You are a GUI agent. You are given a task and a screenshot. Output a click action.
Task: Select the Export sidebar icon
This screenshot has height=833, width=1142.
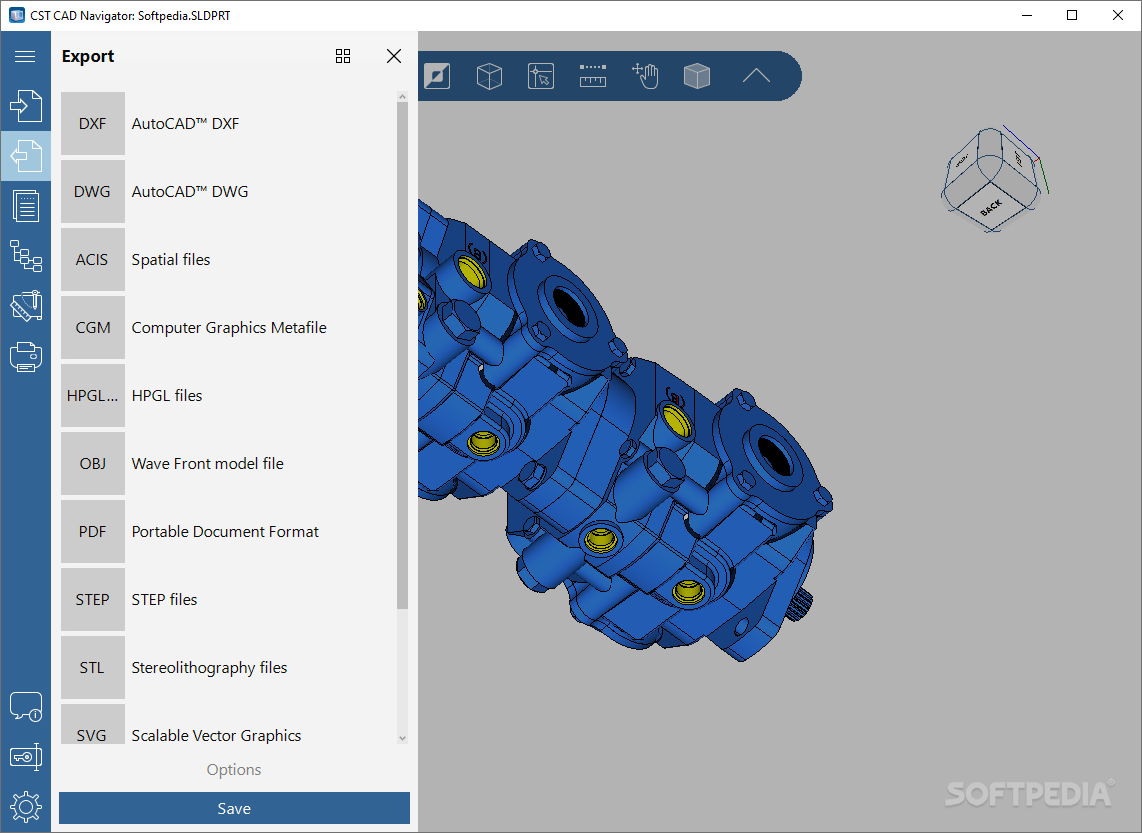(x=25, y=156)
